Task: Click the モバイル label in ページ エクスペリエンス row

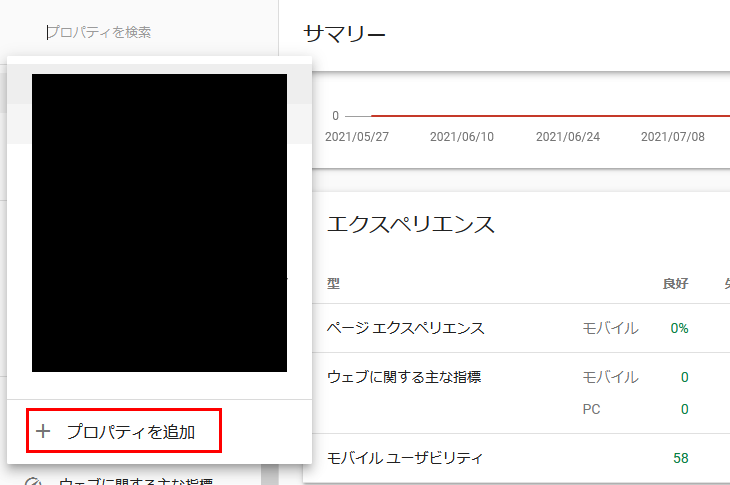Action: (x=610, y=328)
